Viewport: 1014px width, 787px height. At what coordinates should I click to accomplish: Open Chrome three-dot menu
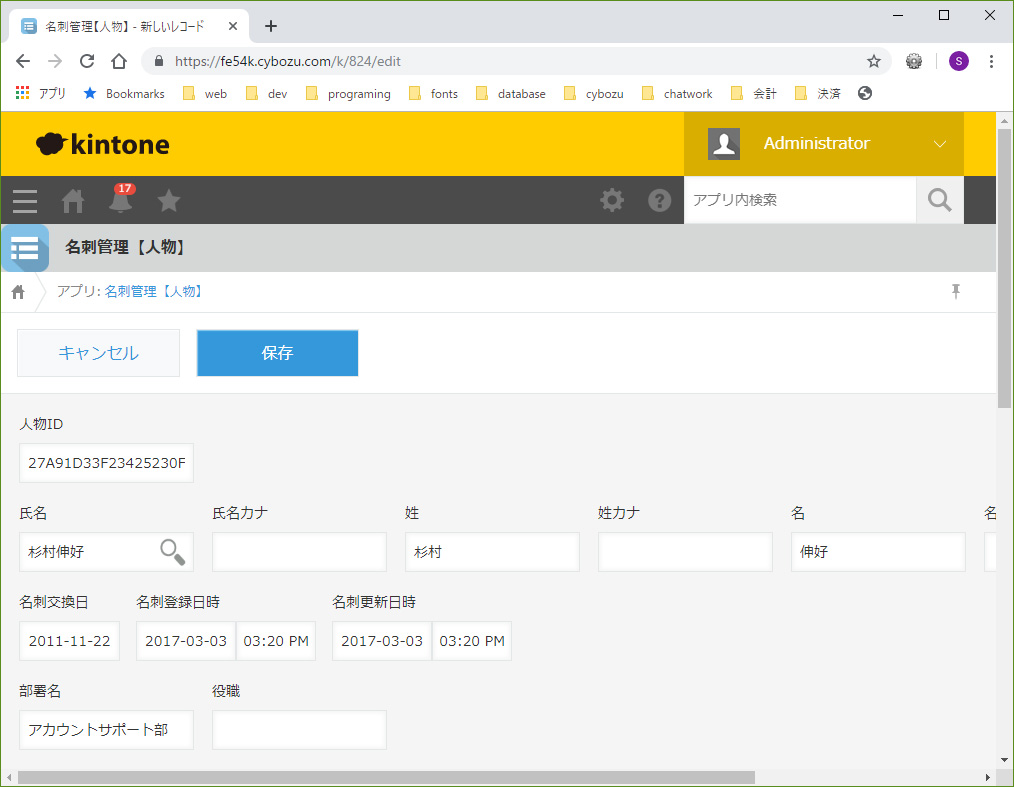coord(991,61)
